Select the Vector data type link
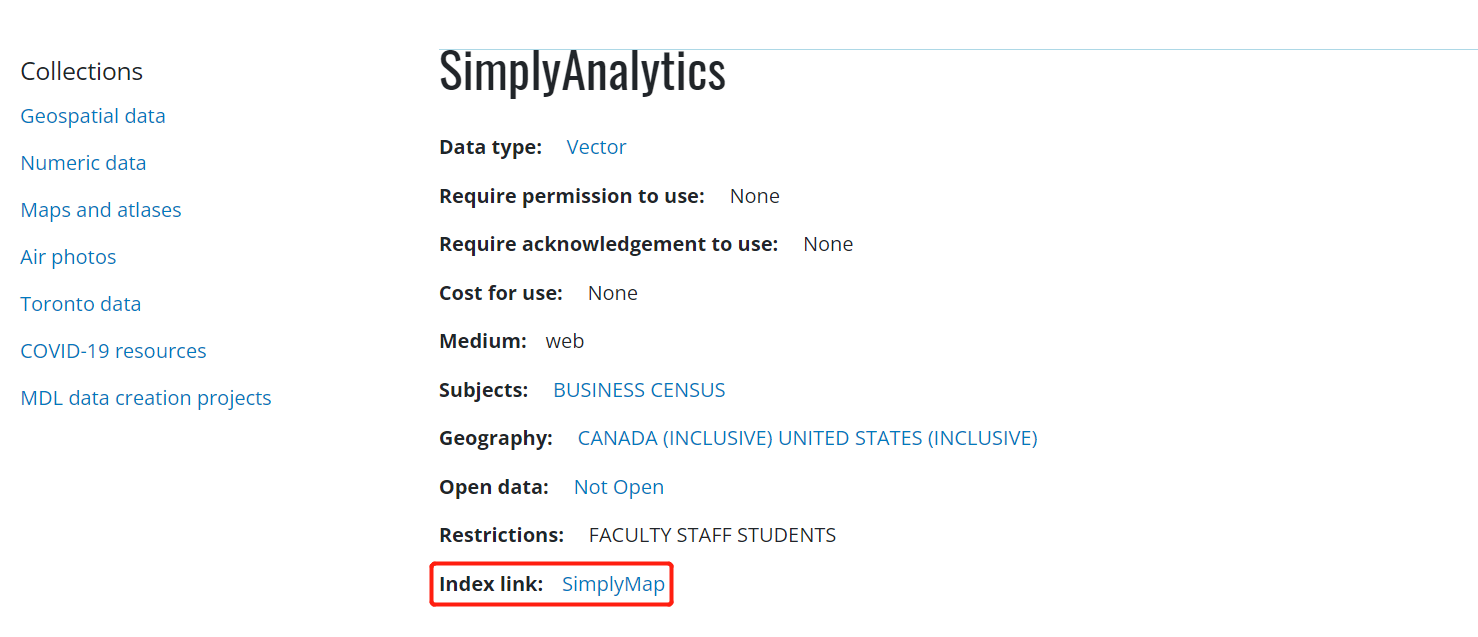Screen dimensions: 1478x637 (596, 146)
